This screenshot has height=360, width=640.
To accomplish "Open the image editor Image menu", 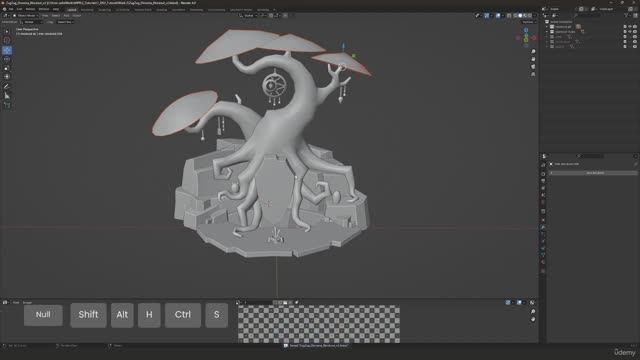I will pos(27,302).
